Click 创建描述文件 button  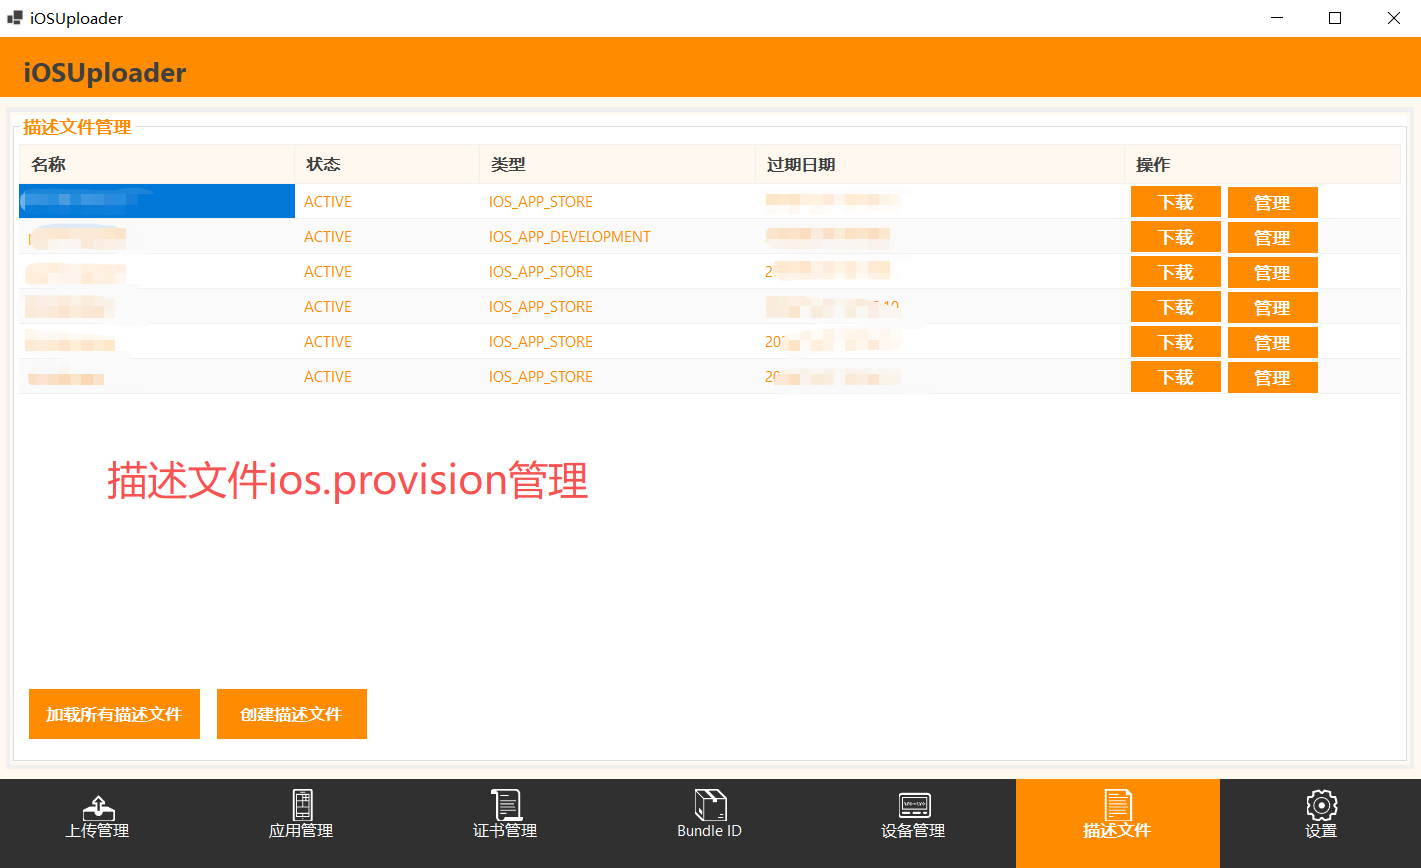tap(291, 714)
